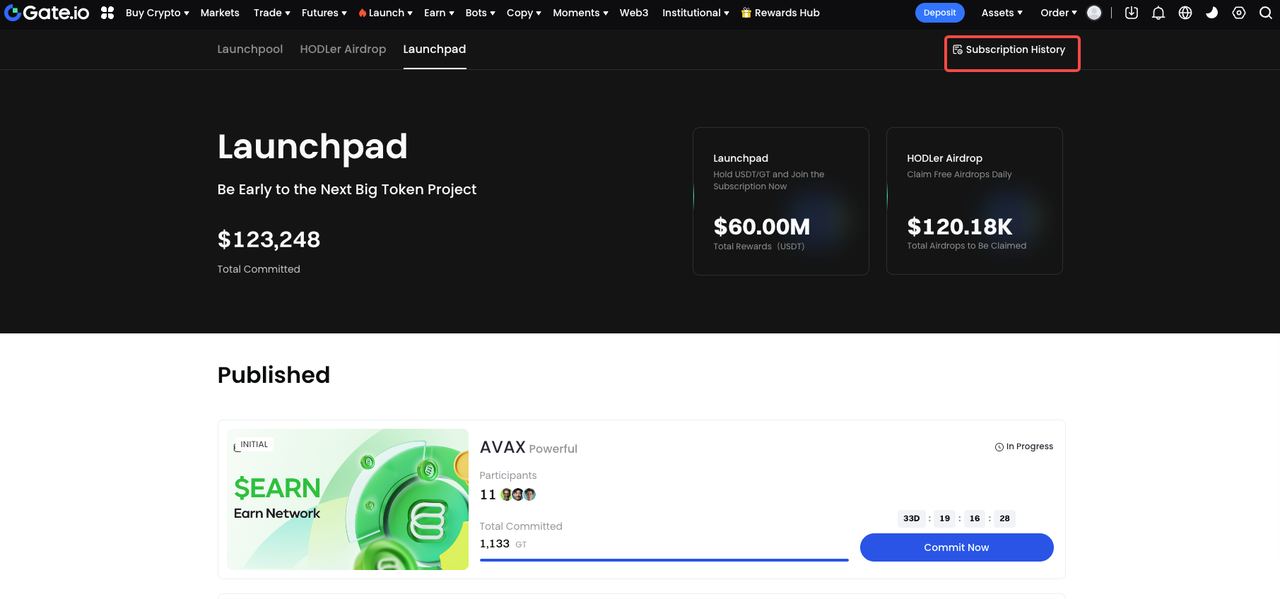This screenshot has height=599, width=1280.
Task: Open the Markets menu item
Action: [x=220, y=13]
